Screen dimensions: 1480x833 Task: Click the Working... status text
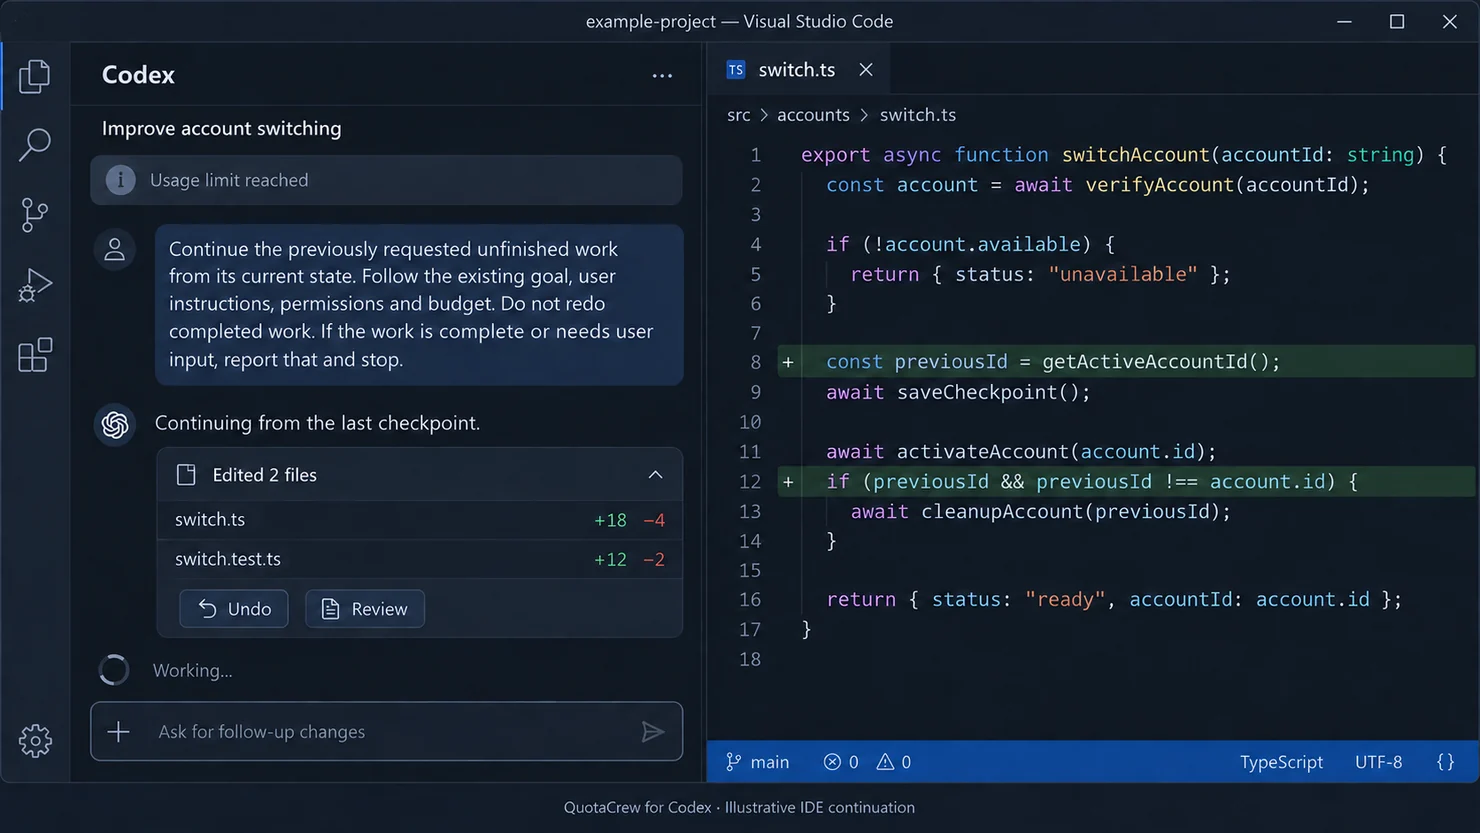pyautogui.click(x=193, y=670)
